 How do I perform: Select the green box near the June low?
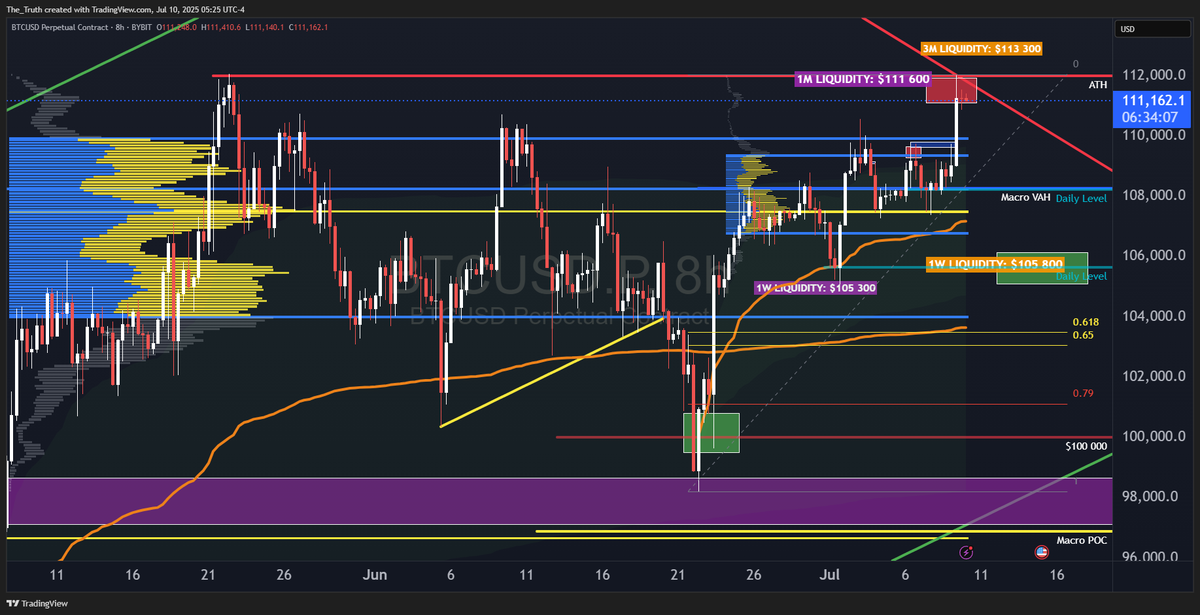[711, 432]
